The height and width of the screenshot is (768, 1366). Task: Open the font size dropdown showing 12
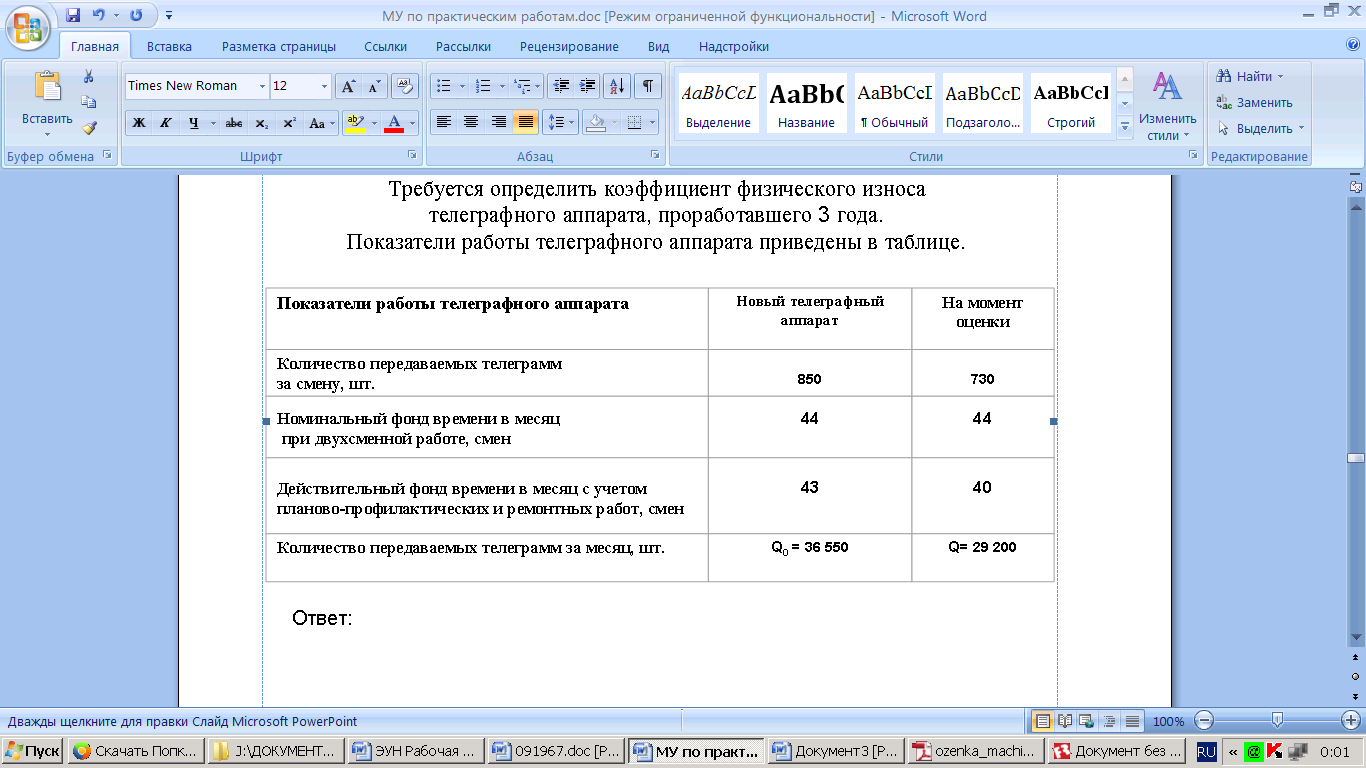pos(324,86)
